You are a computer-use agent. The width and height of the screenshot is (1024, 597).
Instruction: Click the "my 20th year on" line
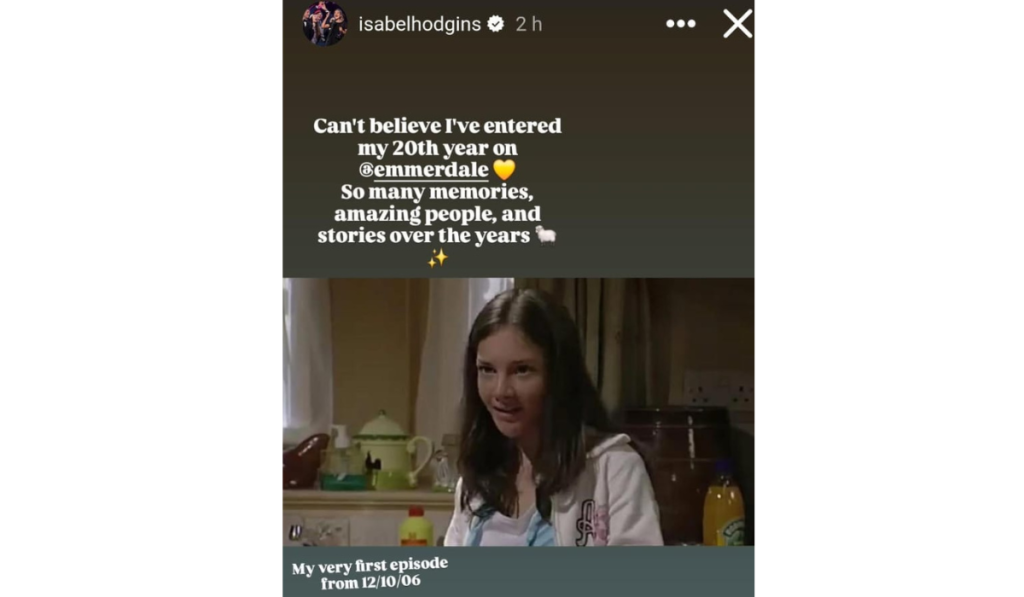click(437, 148)
